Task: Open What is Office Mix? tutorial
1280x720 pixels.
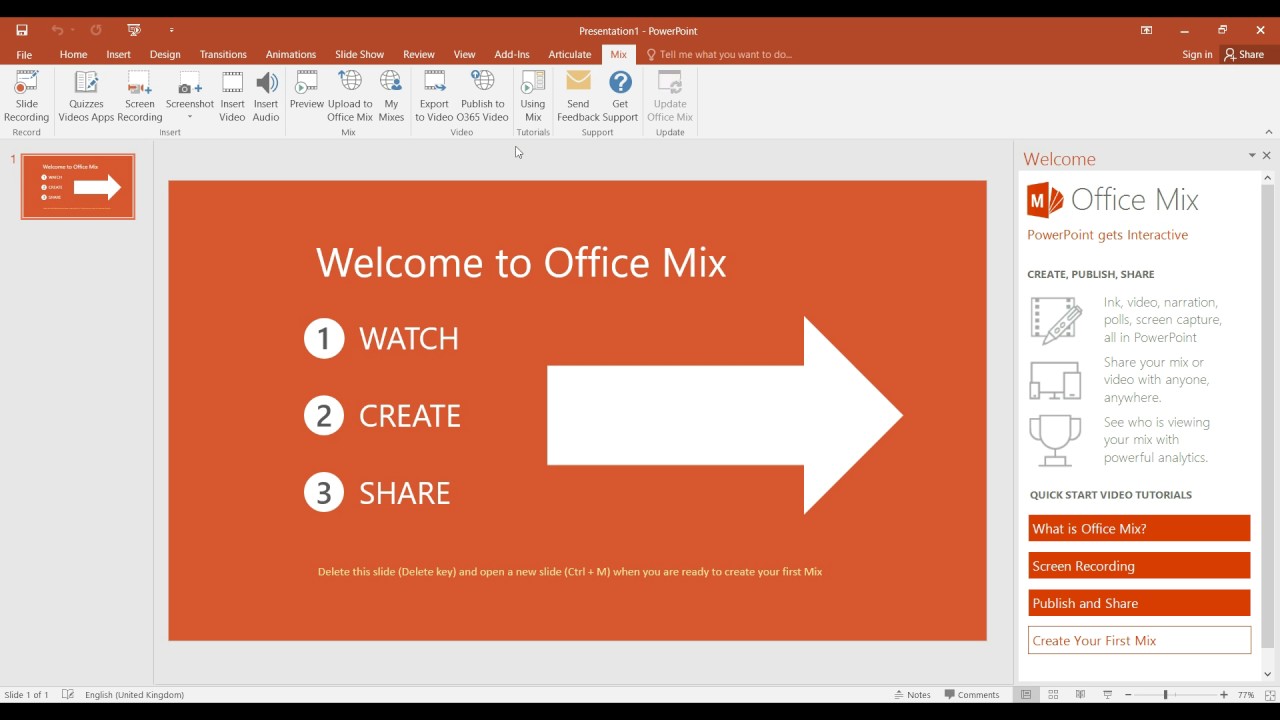Action: pos(1139,528)
